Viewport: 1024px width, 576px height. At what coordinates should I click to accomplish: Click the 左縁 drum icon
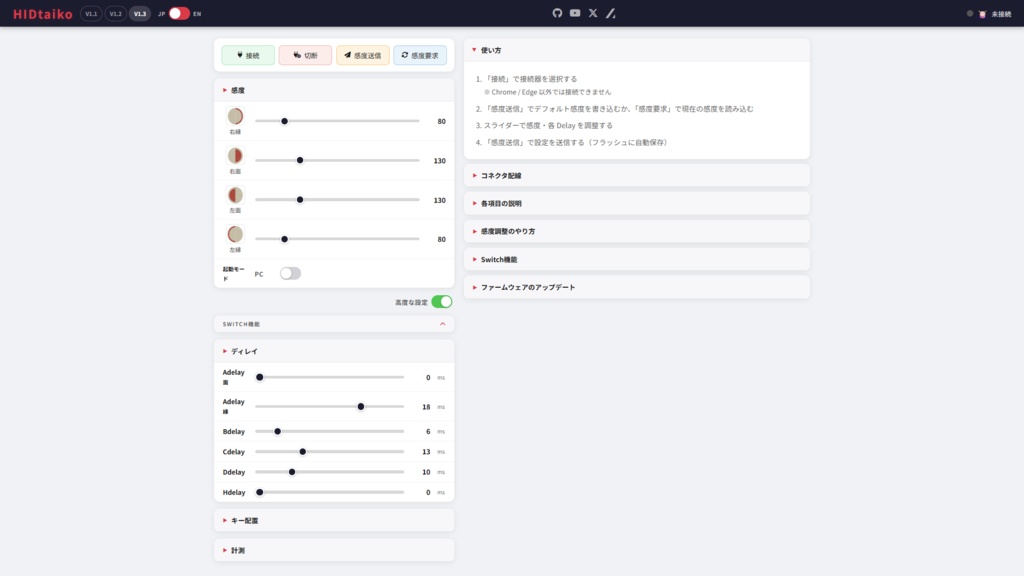(x=235, y=234)
